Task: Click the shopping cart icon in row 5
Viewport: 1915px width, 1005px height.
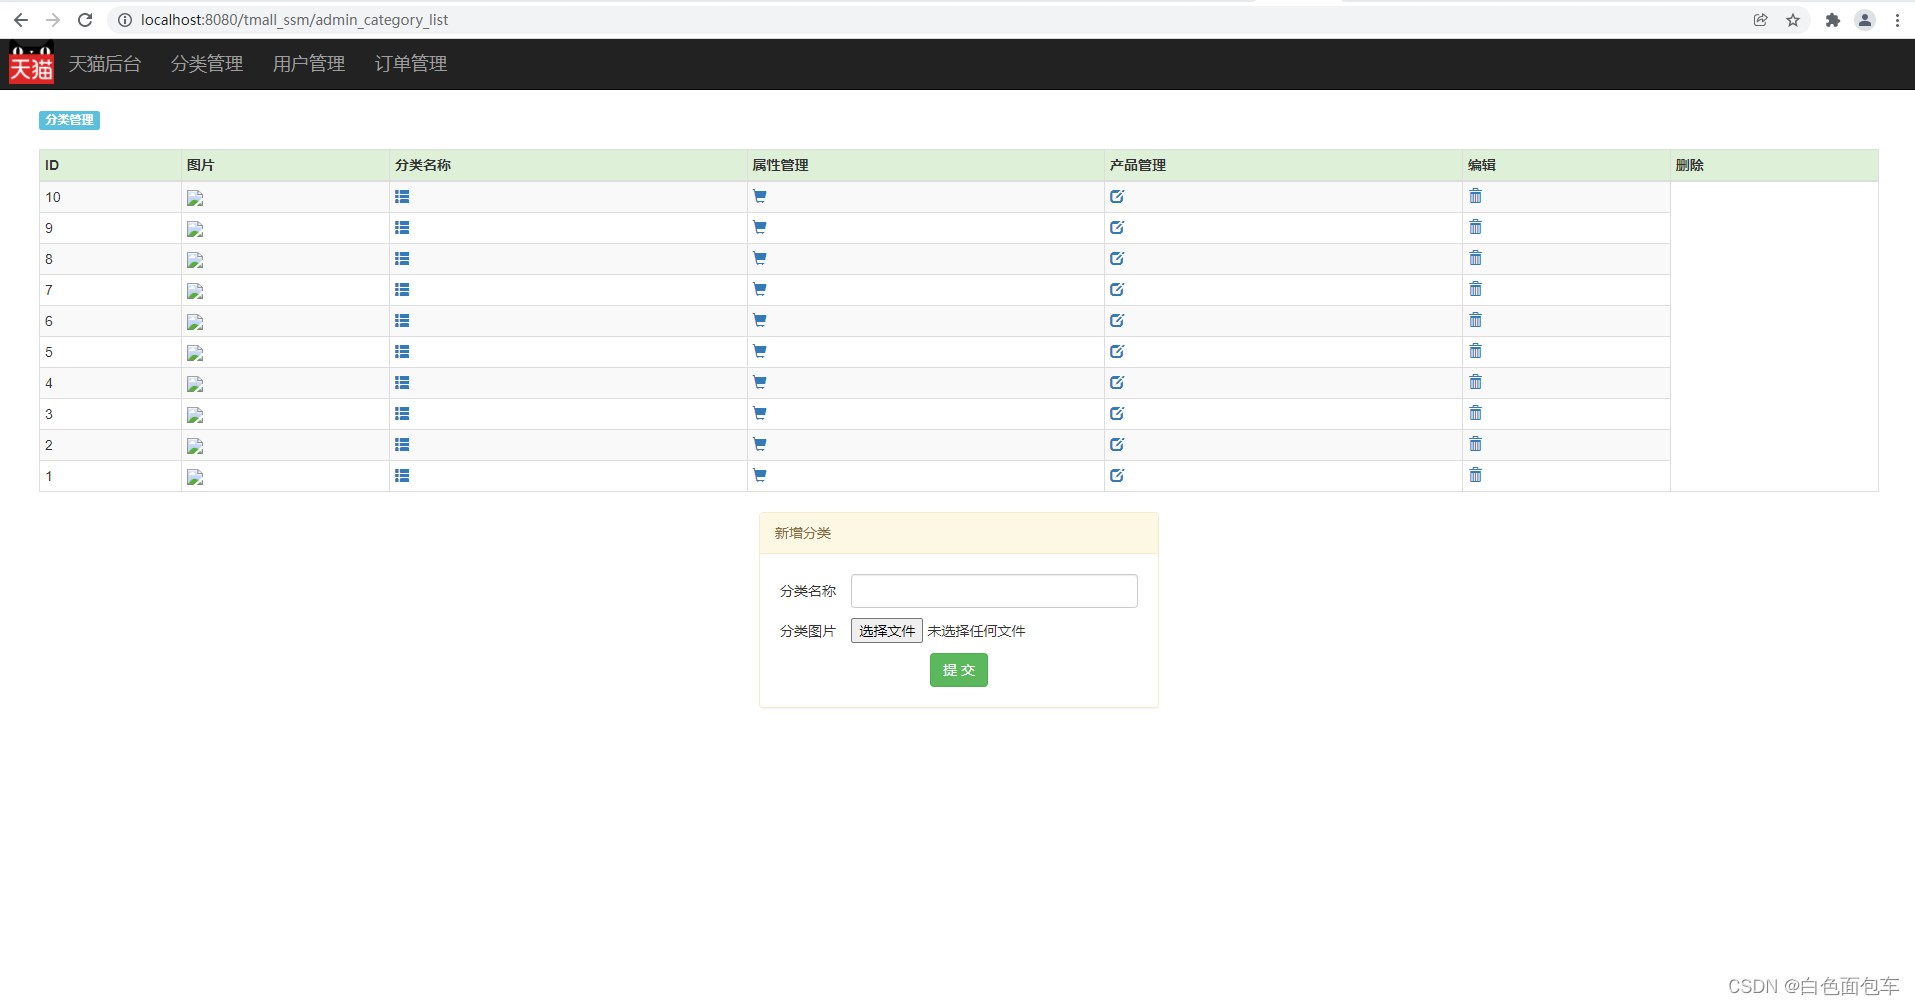Action: (x=760, y=352)
